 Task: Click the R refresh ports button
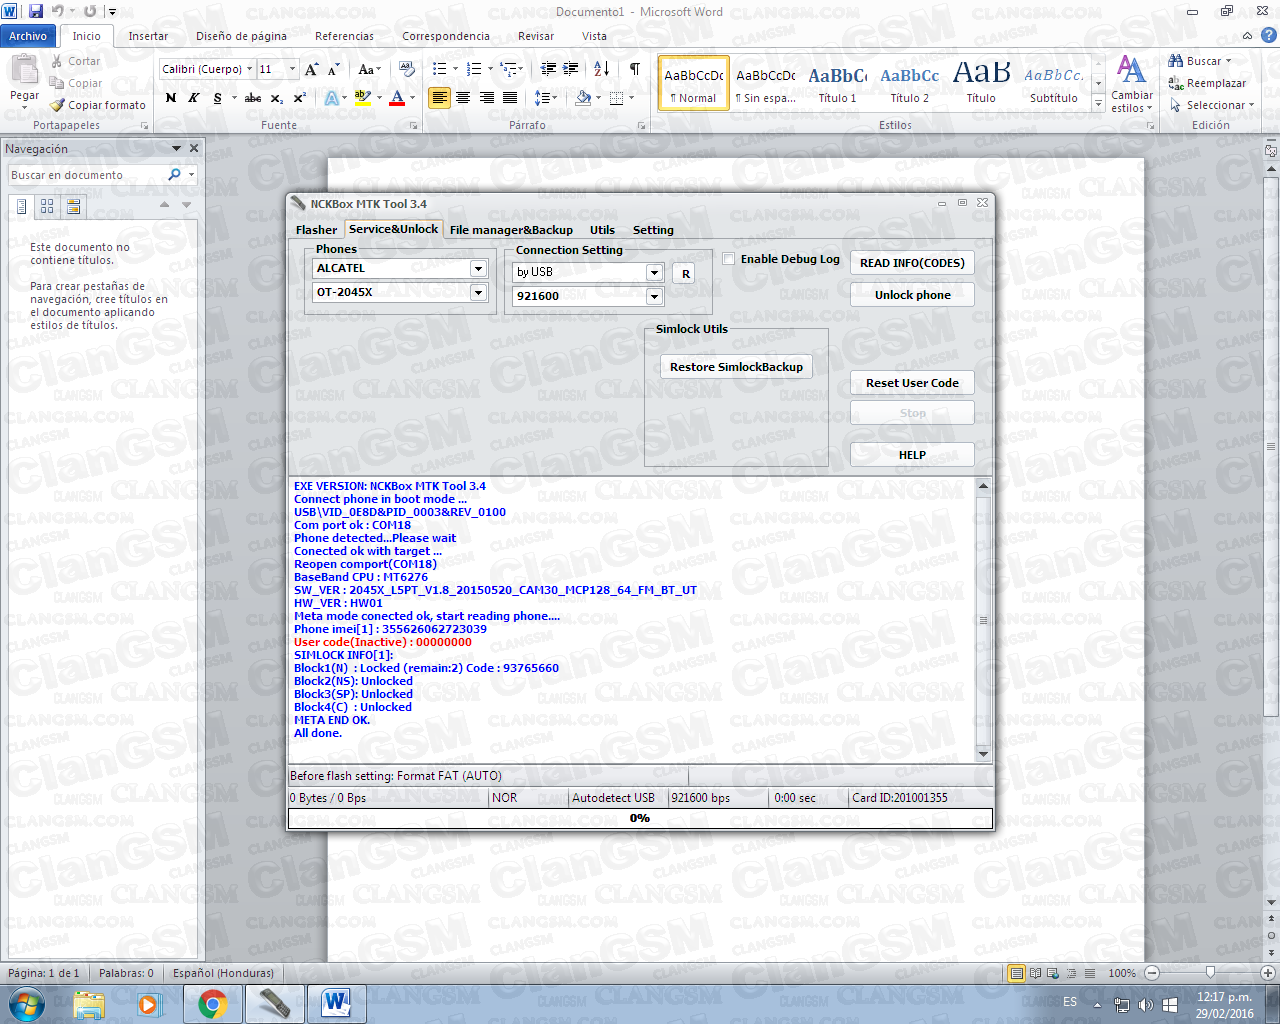pos(685,273)
